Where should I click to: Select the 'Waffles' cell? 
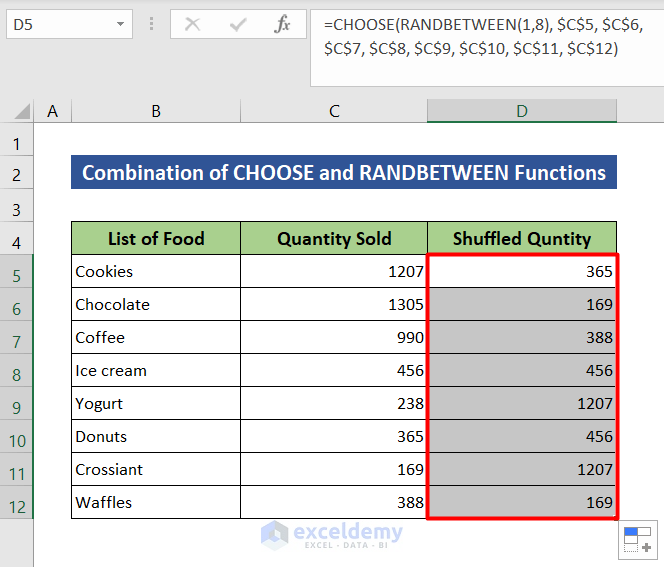pyautogui.click(x=156, y=503)
